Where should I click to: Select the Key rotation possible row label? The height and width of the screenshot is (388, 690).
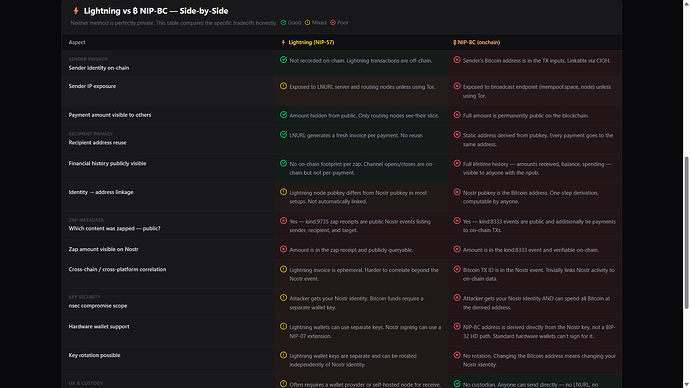click(x=94, y=355)
